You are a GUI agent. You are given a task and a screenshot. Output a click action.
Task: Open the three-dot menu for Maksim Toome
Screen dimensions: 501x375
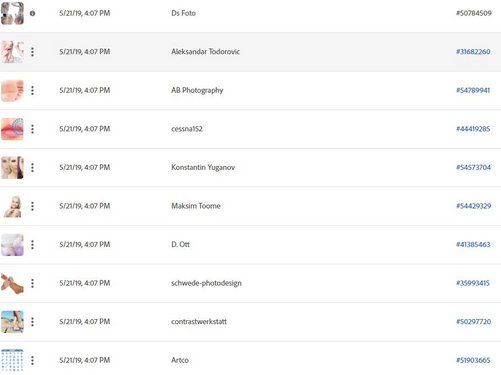point(32,206)
